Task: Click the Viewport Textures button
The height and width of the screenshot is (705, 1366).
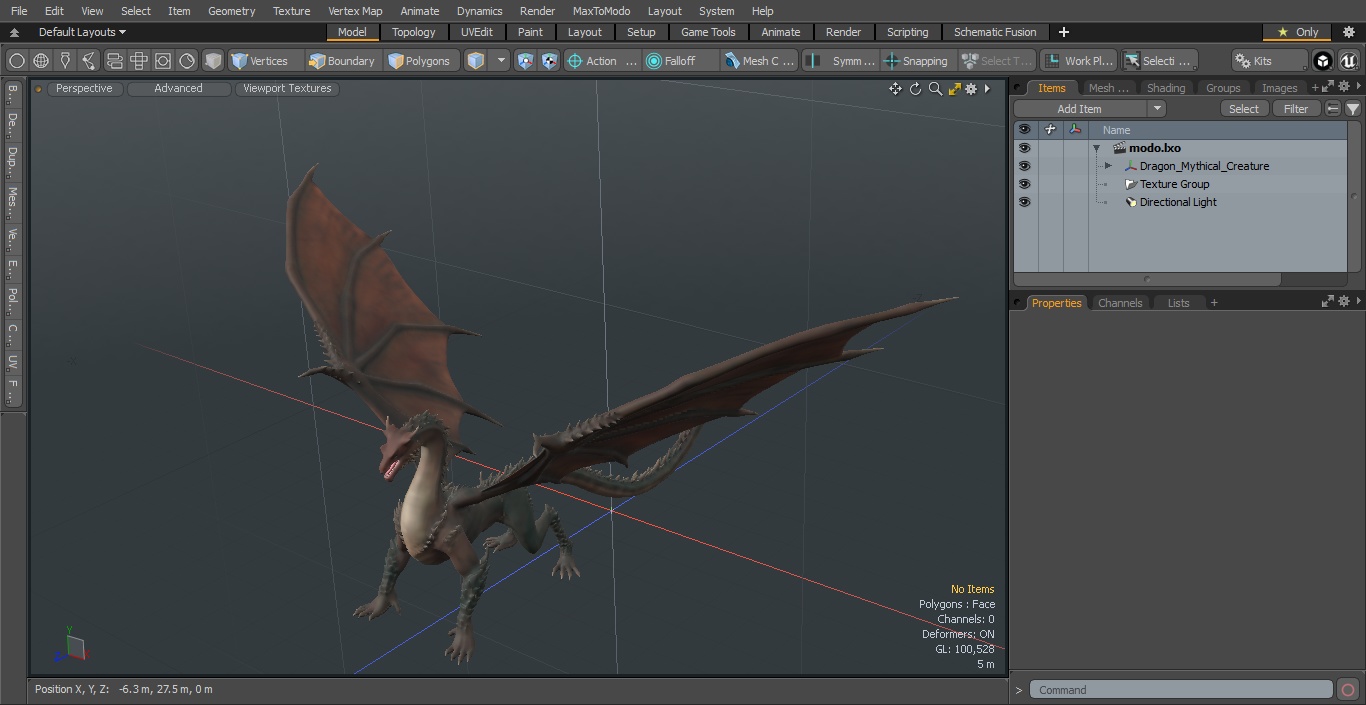Action: pyautogui.click(x=287, y=89)
